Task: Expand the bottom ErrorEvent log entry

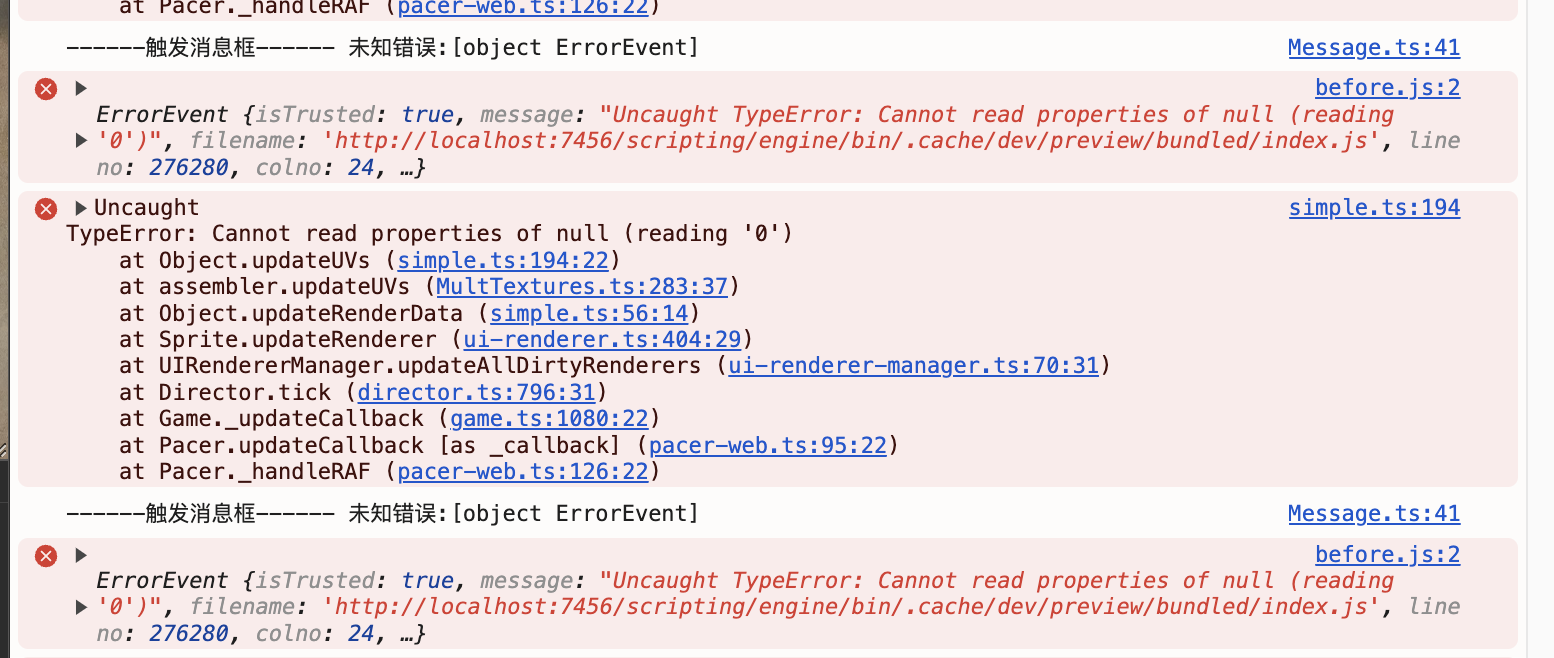Action: 81,555
